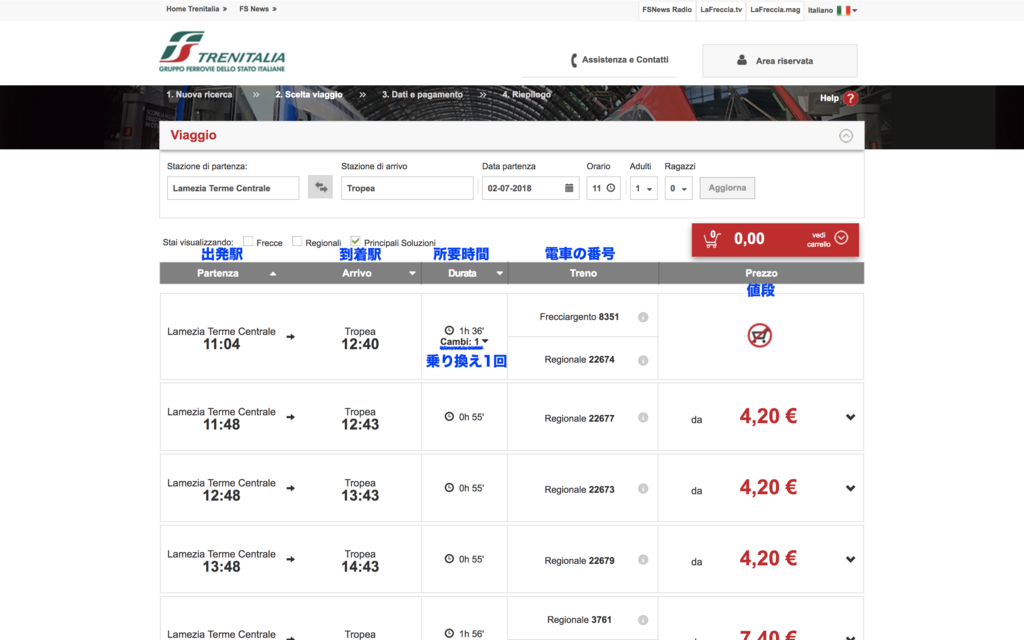The image size is (1024, 640).
Task: Open FSNews Radio link
Action: (x=667, y=10)
